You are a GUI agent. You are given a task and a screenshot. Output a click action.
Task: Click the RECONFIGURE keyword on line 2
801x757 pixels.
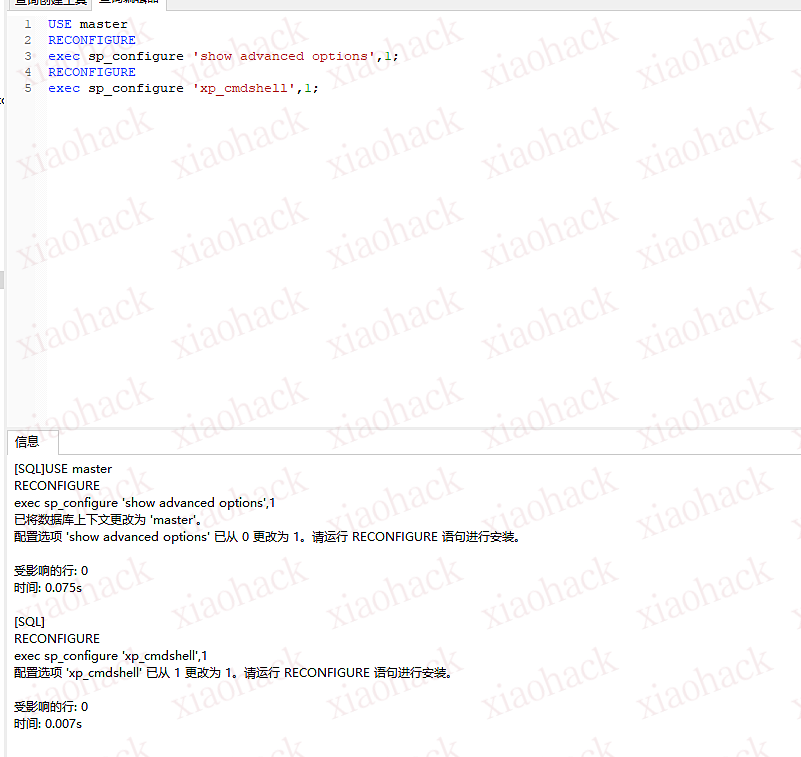[91, 39]
